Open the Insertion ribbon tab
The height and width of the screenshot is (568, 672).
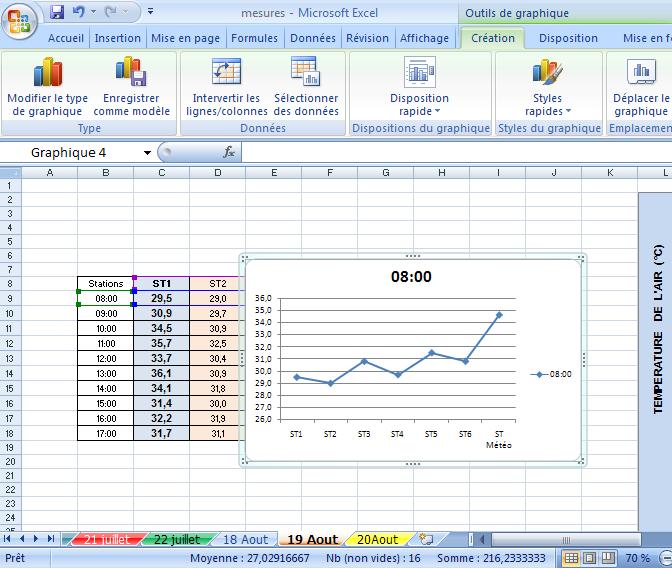point(117,38)
